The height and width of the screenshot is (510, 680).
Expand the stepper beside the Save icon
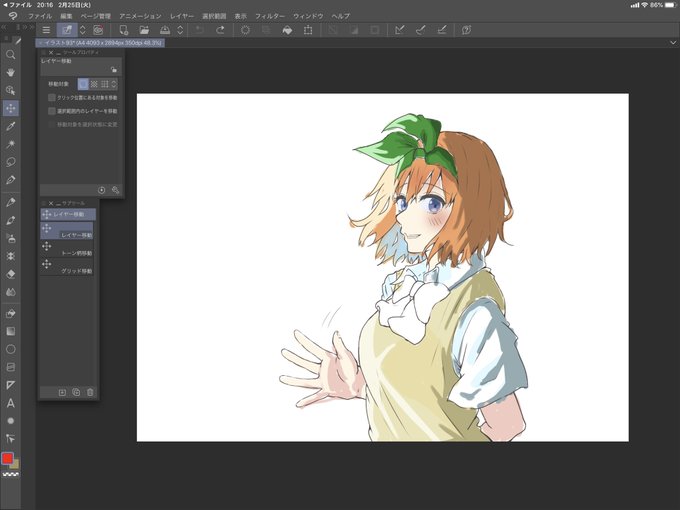pyautogui.click(x=180, y=30)
